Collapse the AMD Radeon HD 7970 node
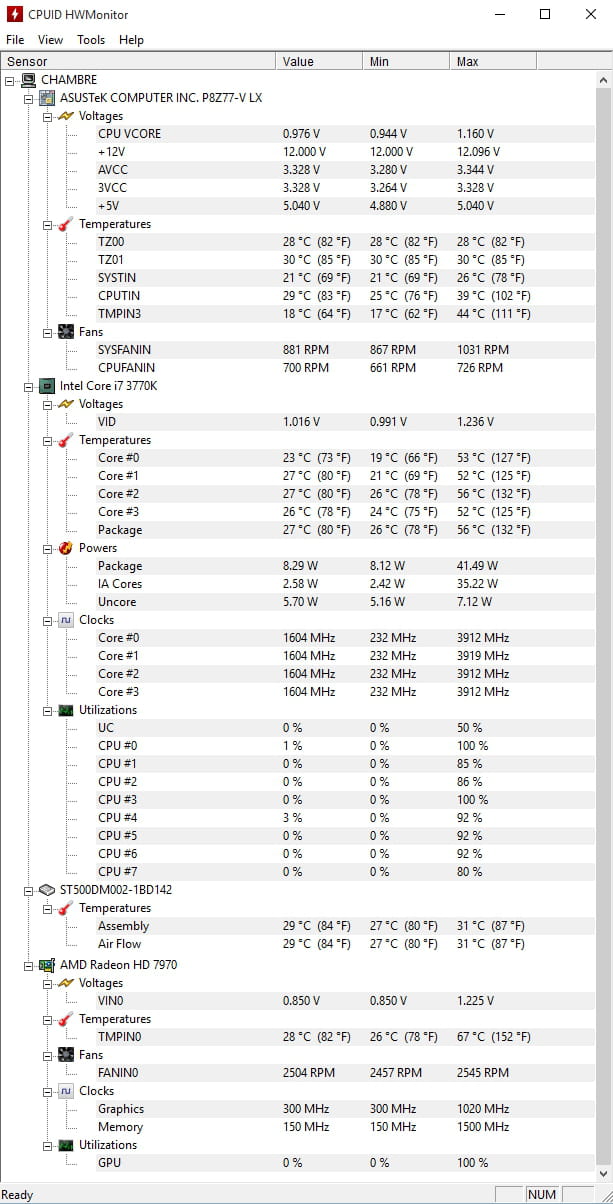 [29, 966]
